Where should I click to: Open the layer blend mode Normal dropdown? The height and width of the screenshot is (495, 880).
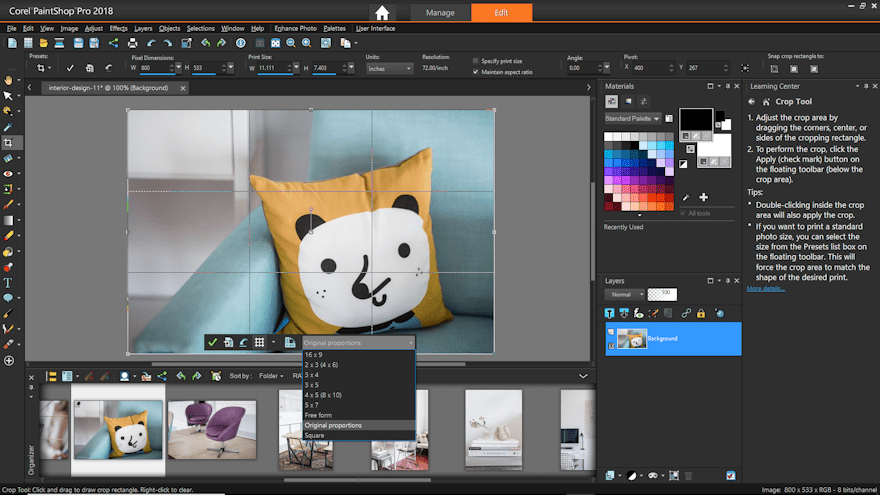[624, 294]
